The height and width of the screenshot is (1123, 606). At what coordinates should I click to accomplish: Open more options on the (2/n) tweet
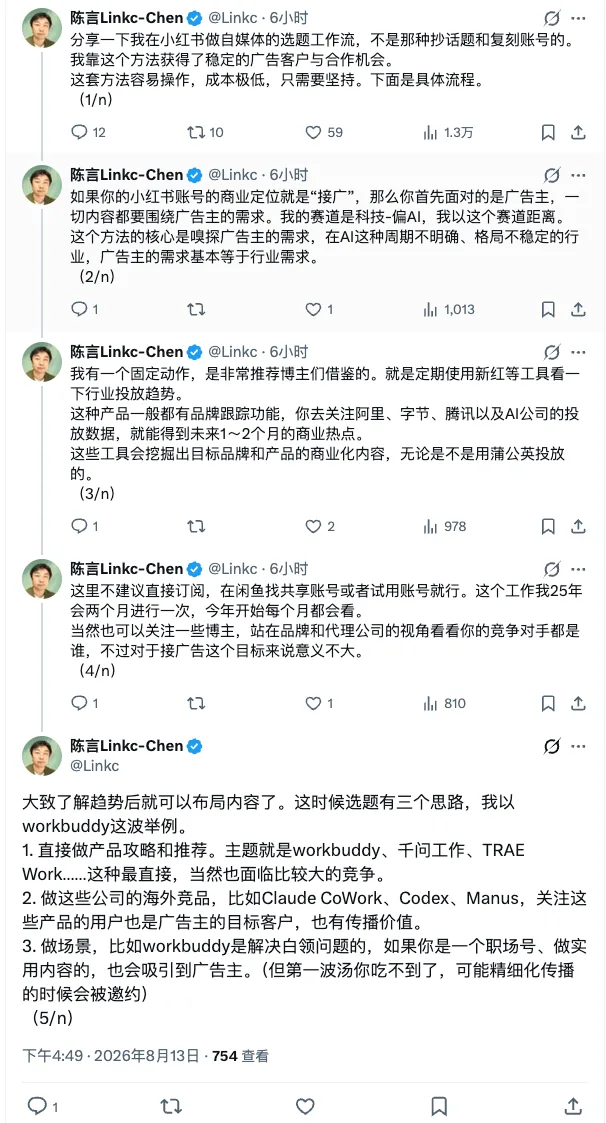[578, 175]
